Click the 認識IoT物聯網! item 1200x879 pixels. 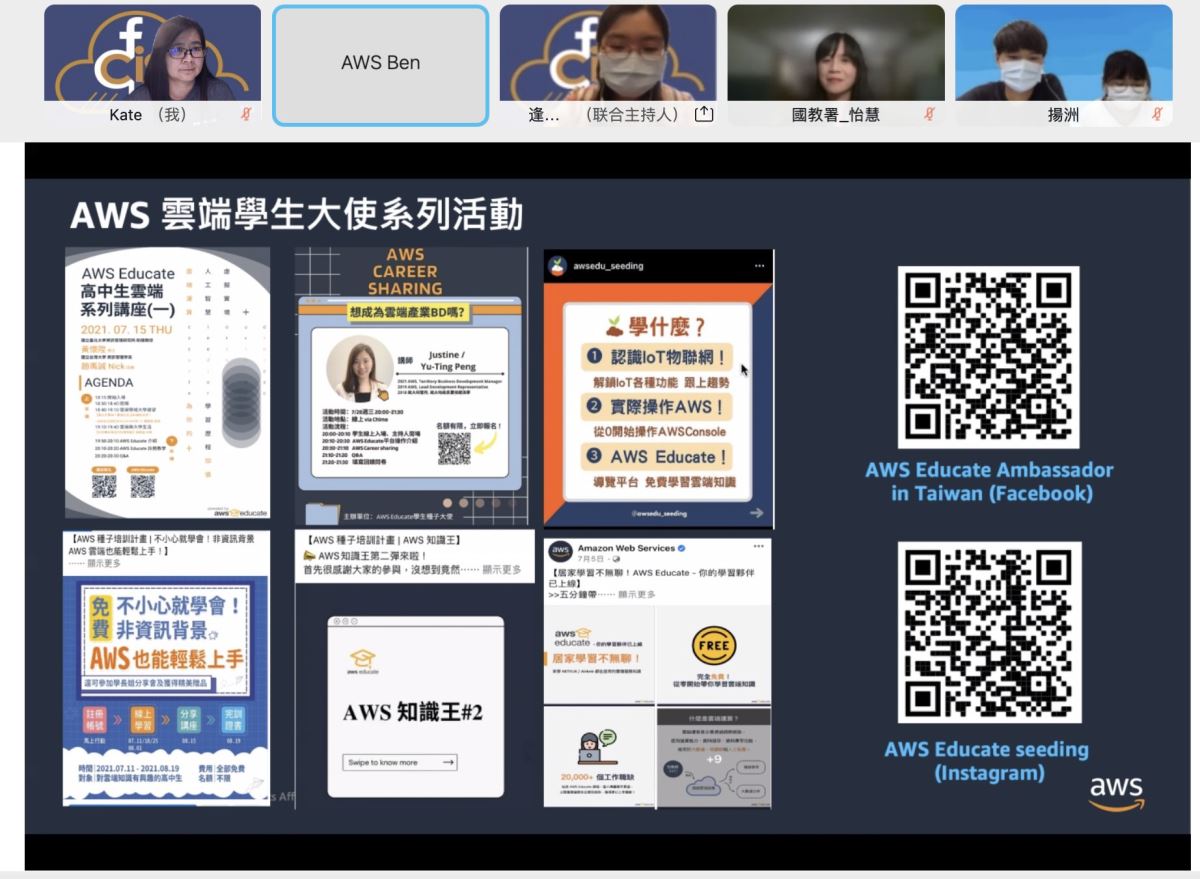657,357
